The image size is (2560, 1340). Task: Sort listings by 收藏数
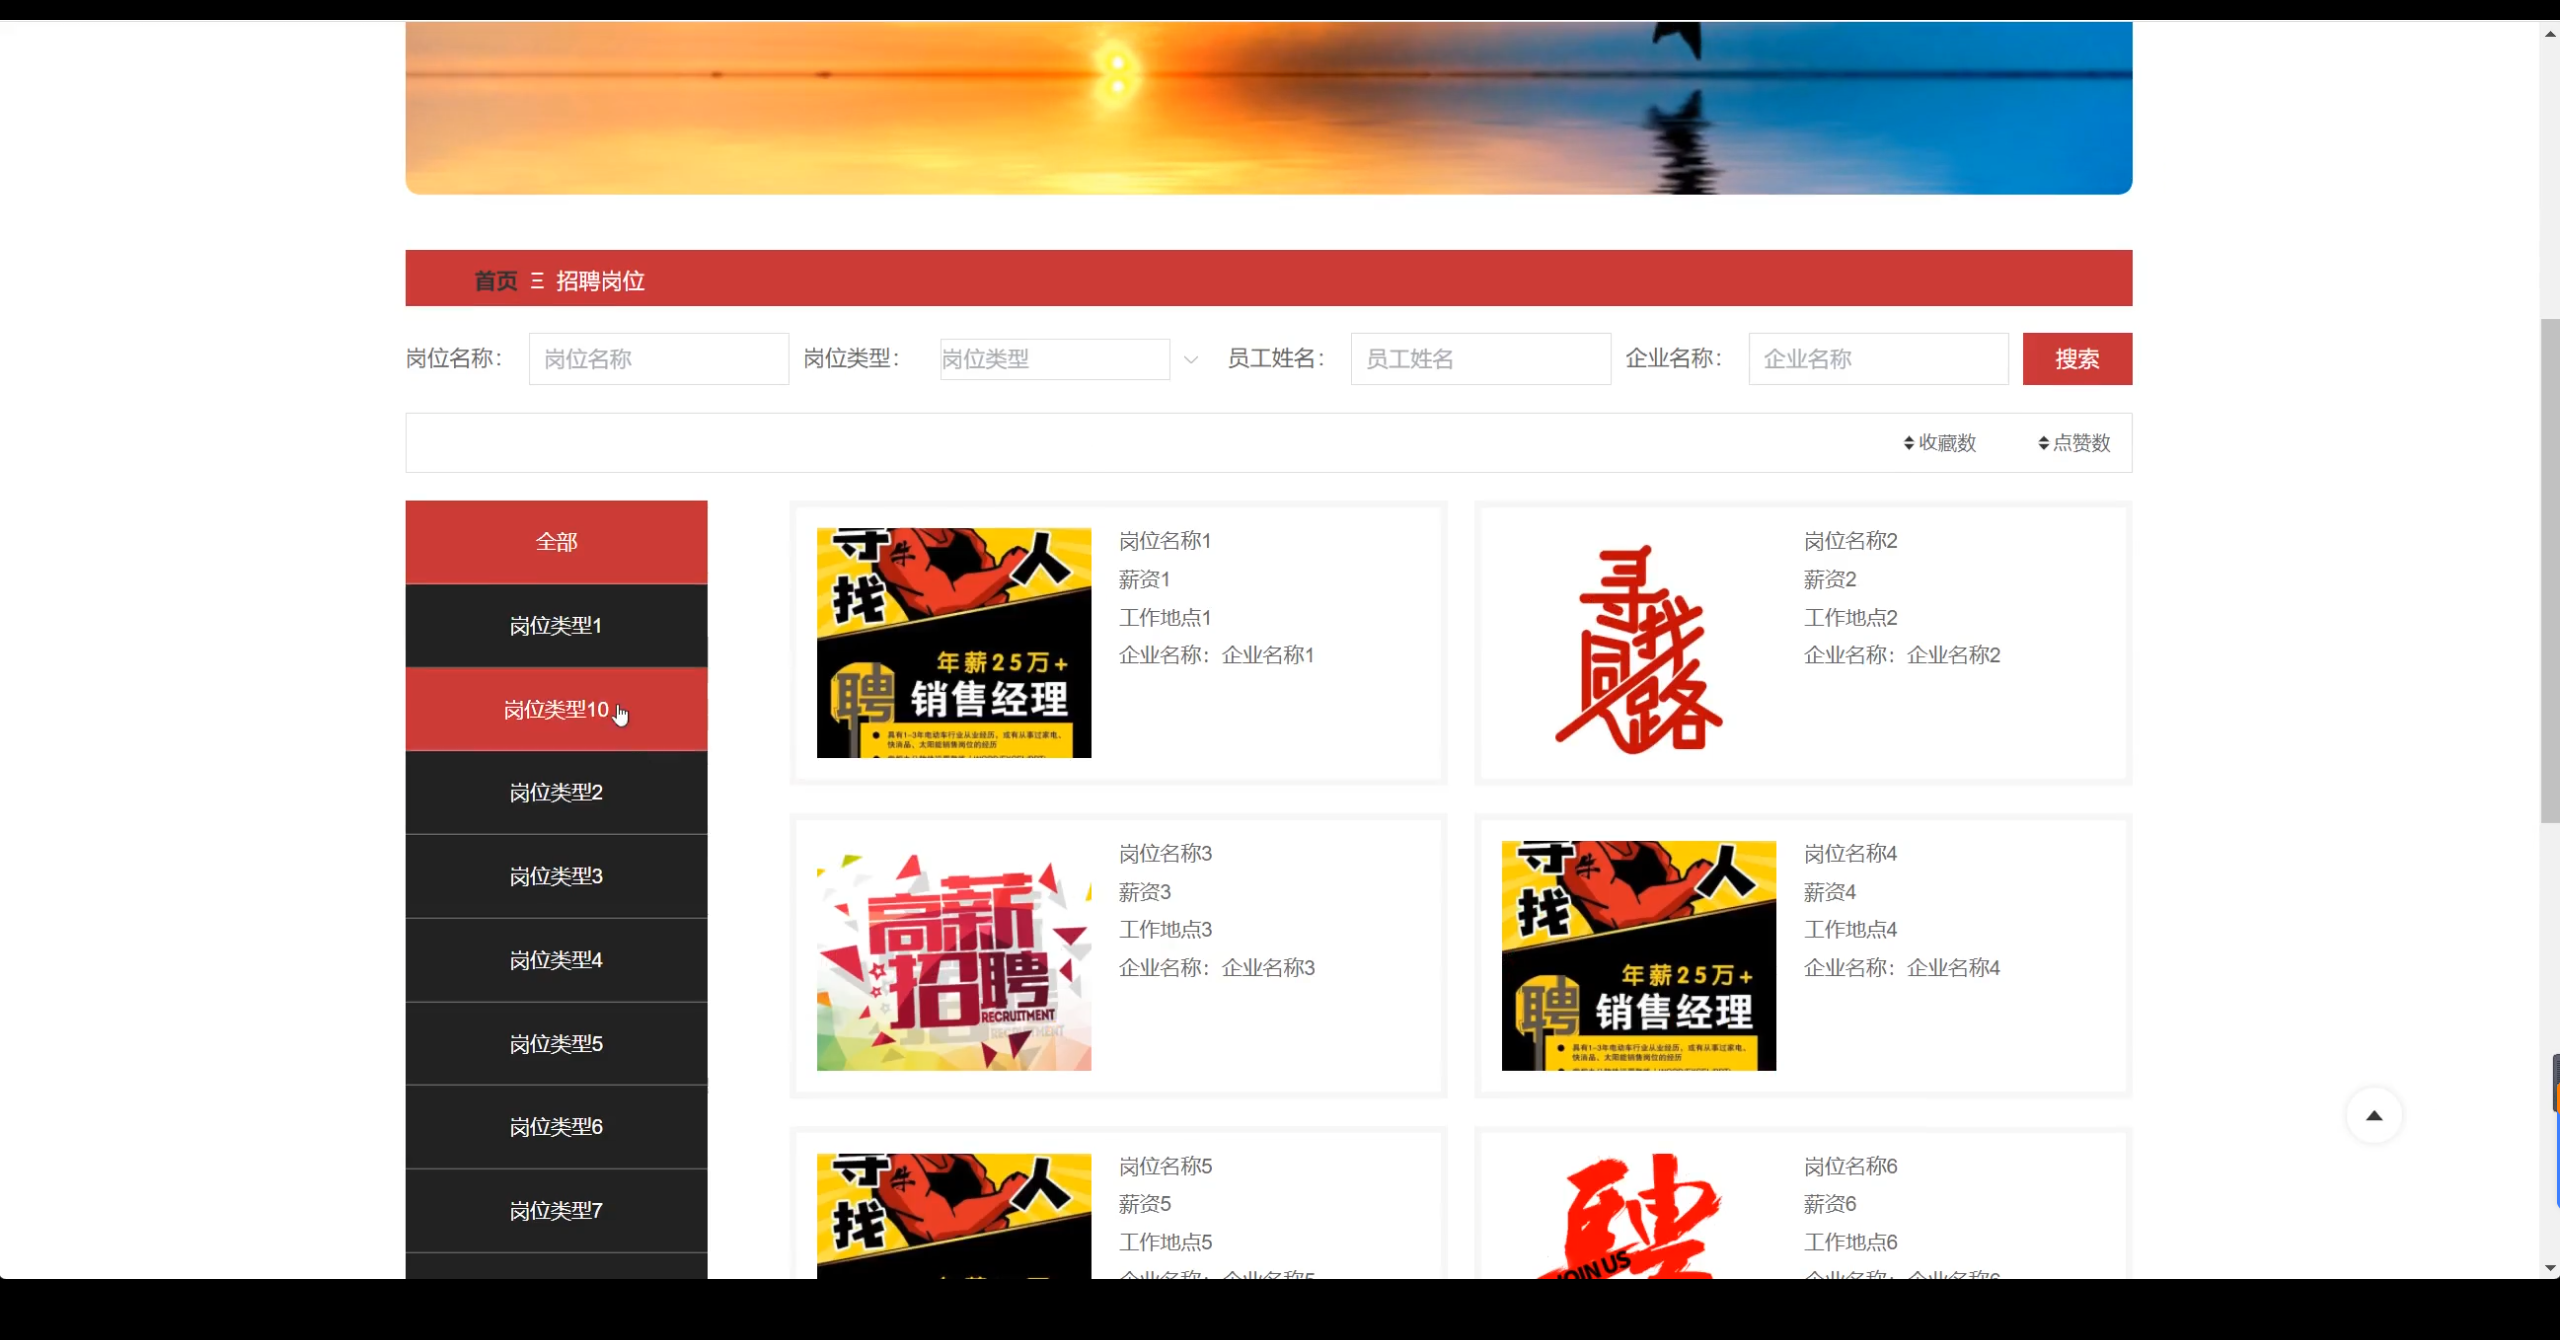click(x=1939, y=443)
